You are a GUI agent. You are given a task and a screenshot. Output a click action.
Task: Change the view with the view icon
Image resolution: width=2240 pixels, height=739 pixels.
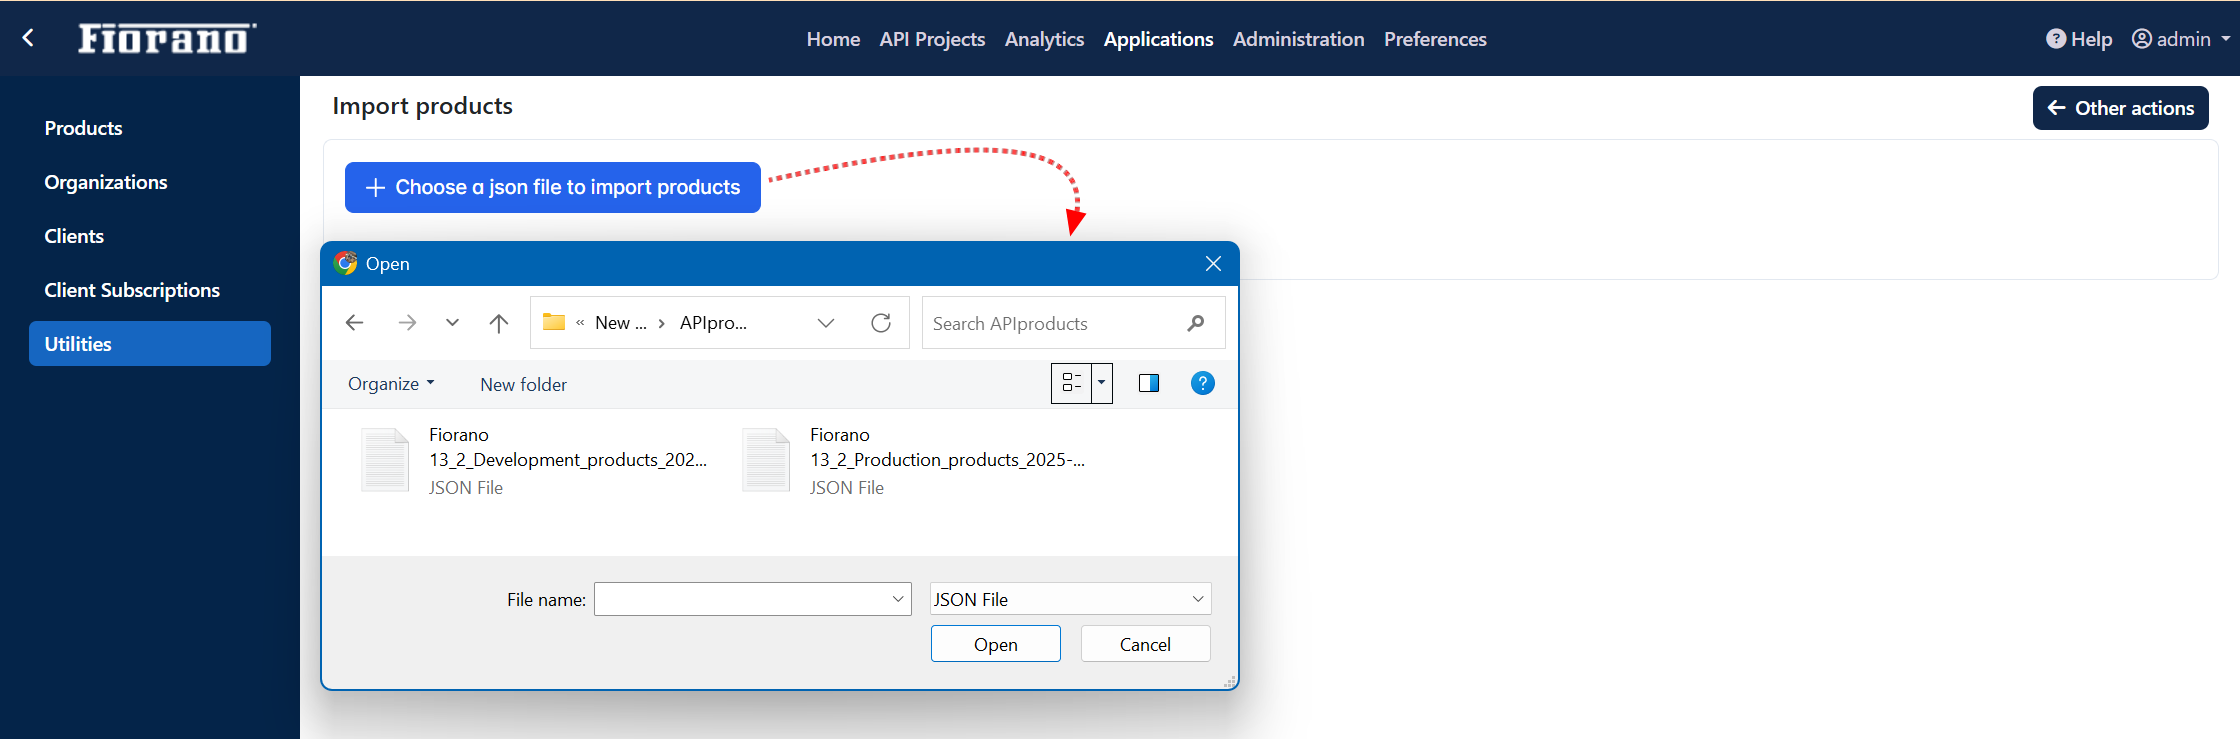coord(1071,383)
